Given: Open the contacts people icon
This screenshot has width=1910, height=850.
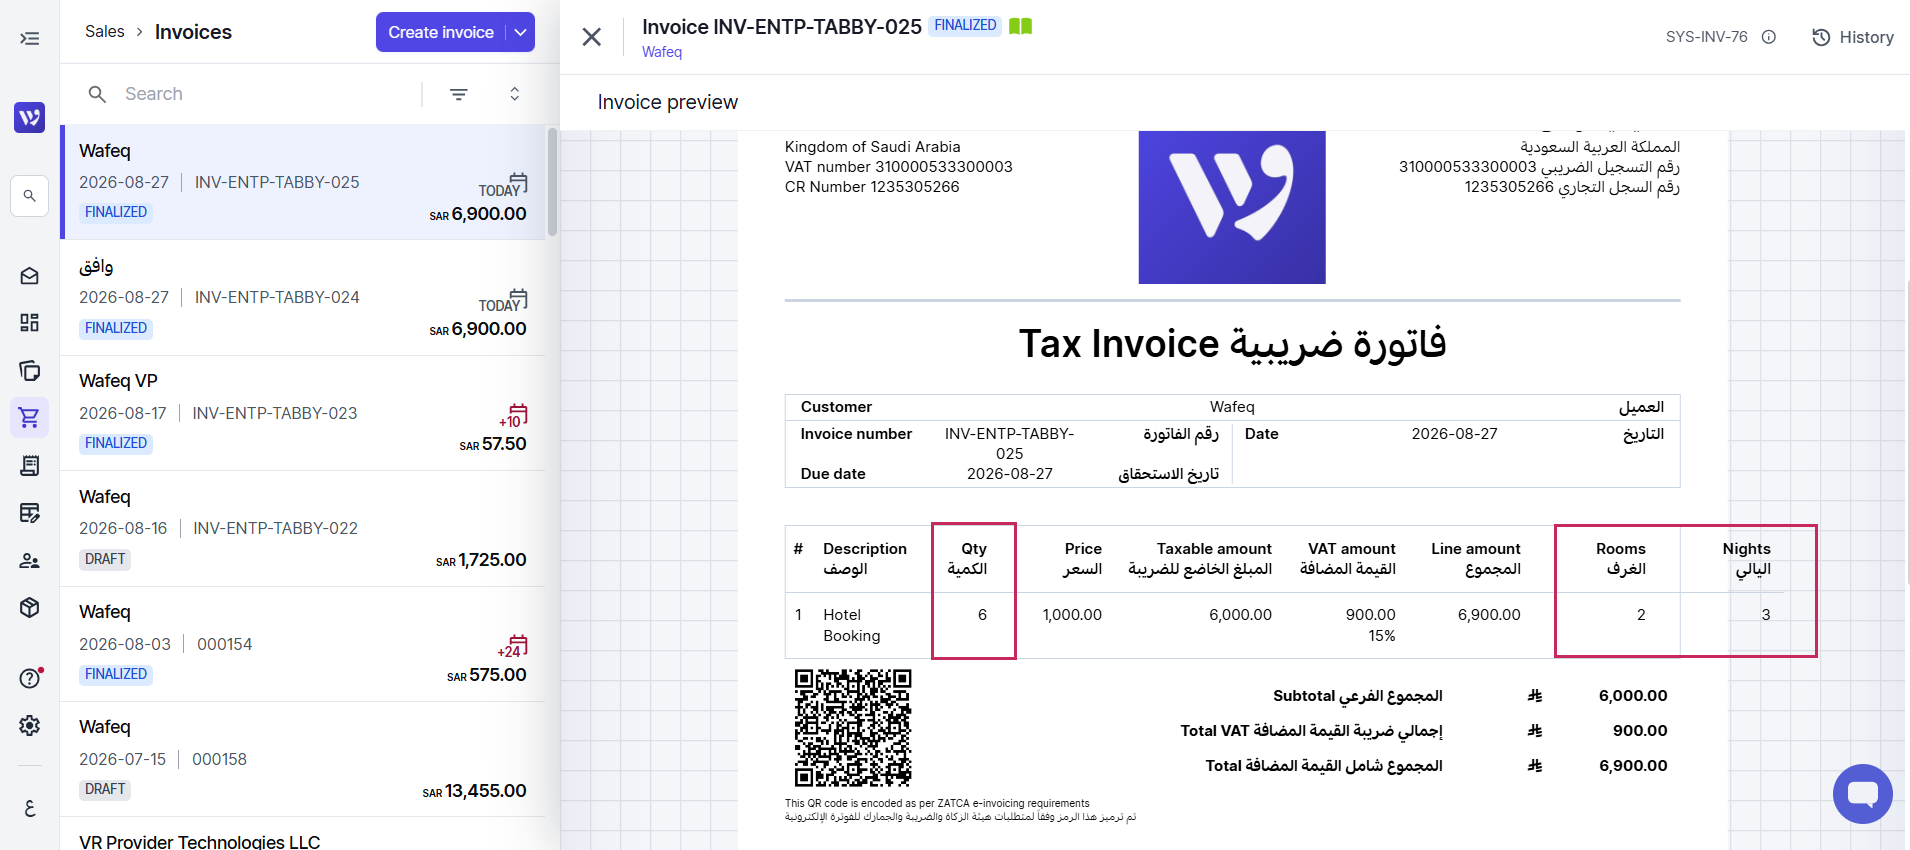Looking at the screenshot, I should click(x=30, y=561).
